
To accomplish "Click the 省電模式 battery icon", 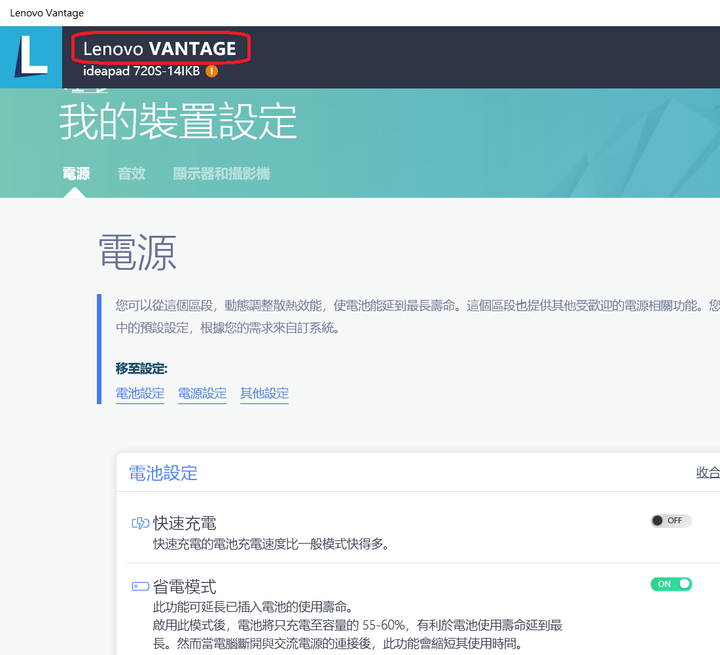I will click(141, 586).
